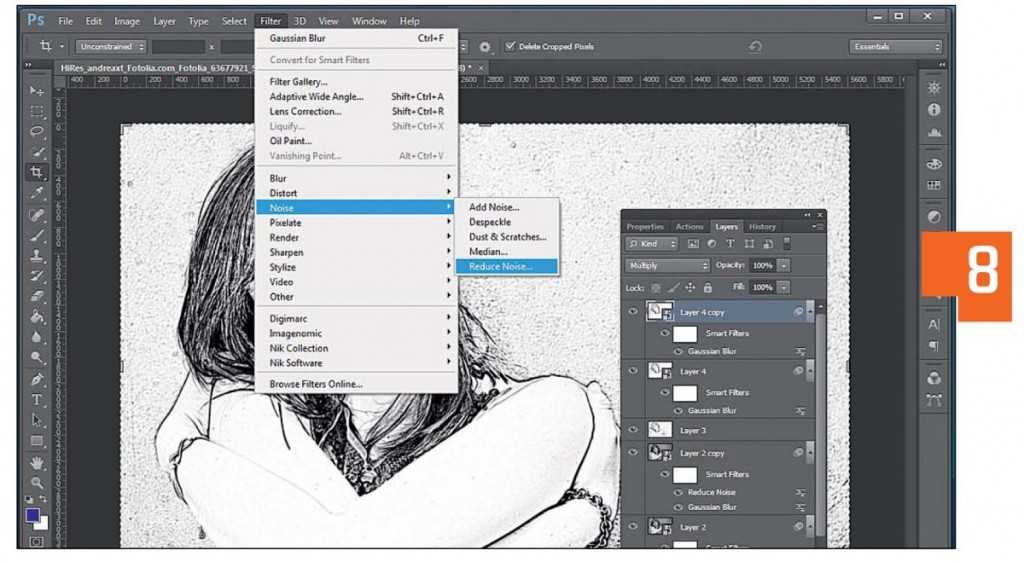Toggle visibility of Layer 3
Screen dimensions: 1024x562
coord(632,430)
